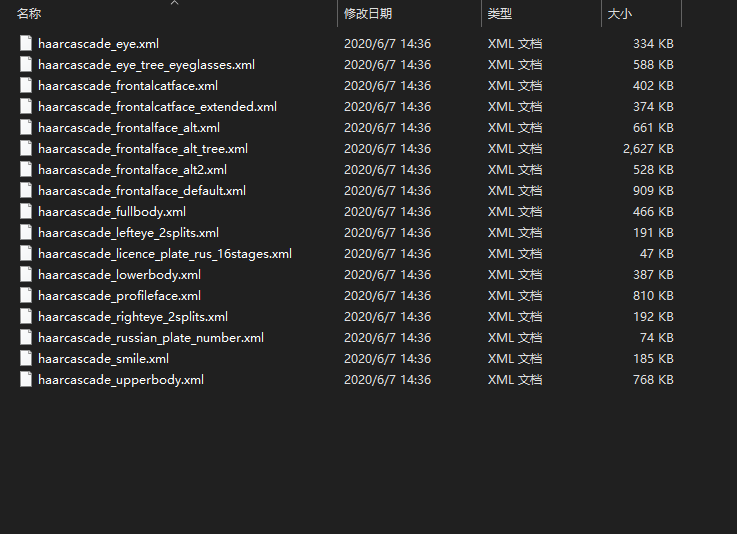Click the XML 文档 type of haarcascade_lowerbody.xml
Screen dimensions: 737x534
[x=515, y=275]
